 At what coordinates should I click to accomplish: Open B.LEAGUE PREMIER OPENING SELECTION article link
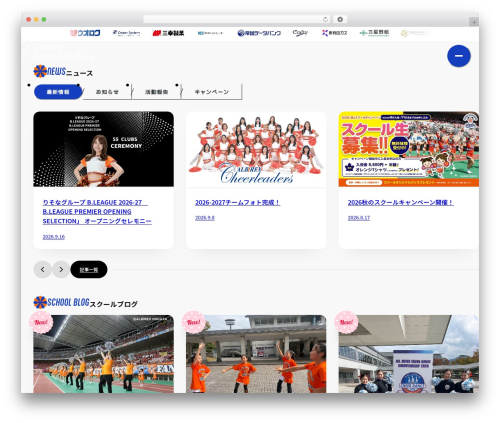coord(97,212)
